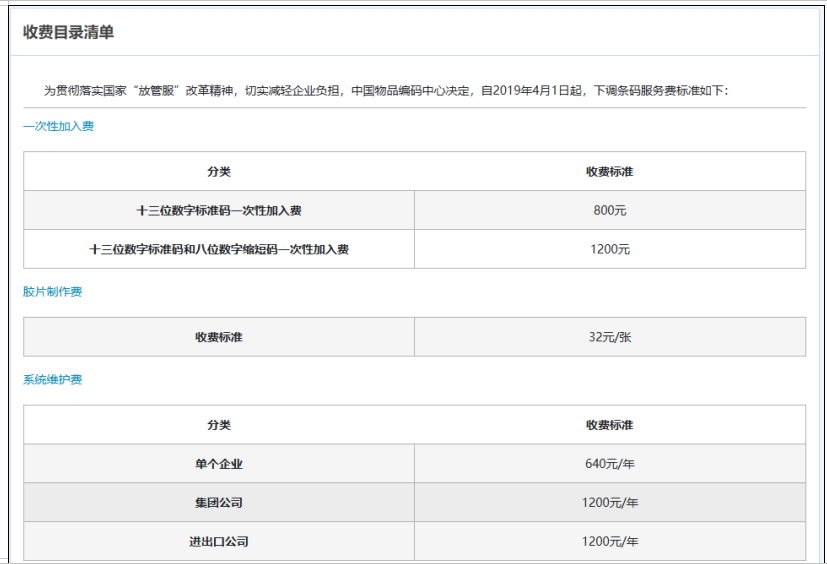This screenshot has width=827, height=564.
Task: Select the 单个企业 row label
Action: click(219, 464)
